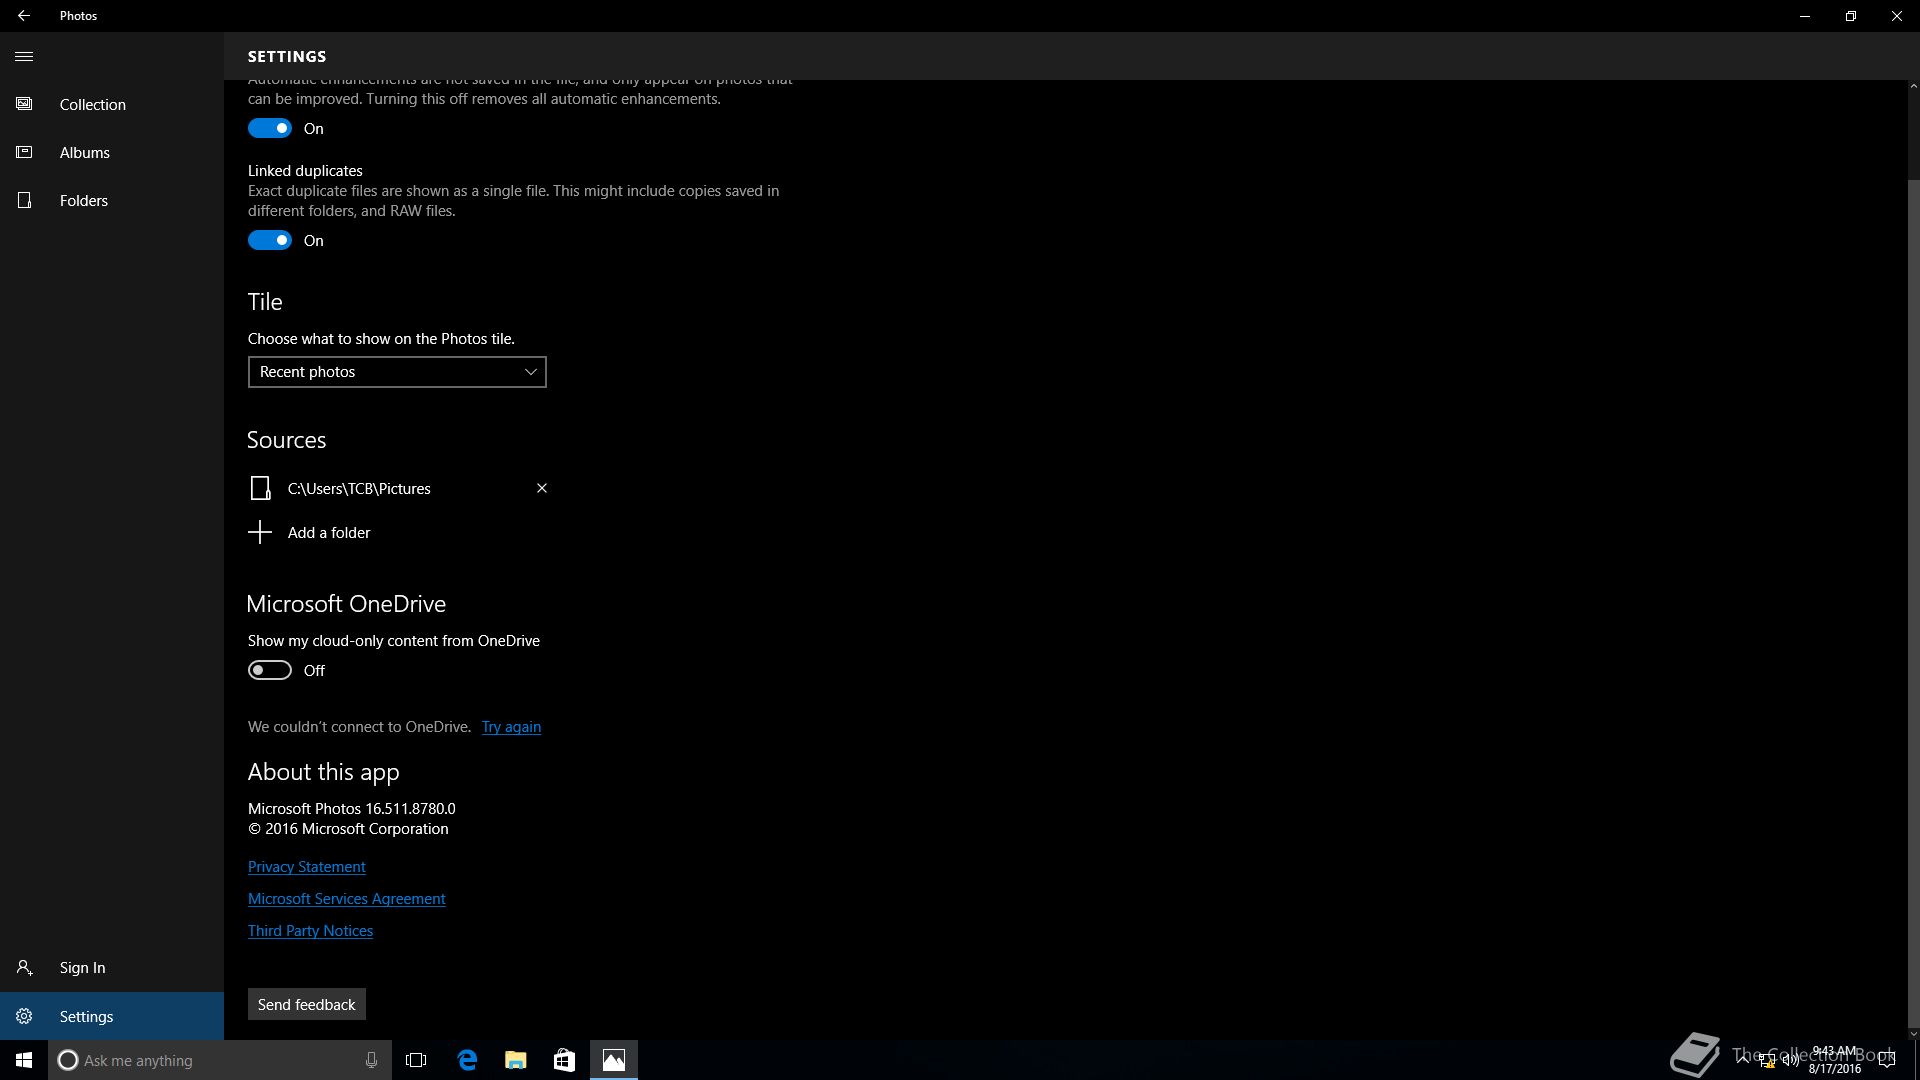Launch Microsoft Edge from taskbar
Image resolution: width=1920 pixels, height=1080 pixels.
click(467, 1060)
